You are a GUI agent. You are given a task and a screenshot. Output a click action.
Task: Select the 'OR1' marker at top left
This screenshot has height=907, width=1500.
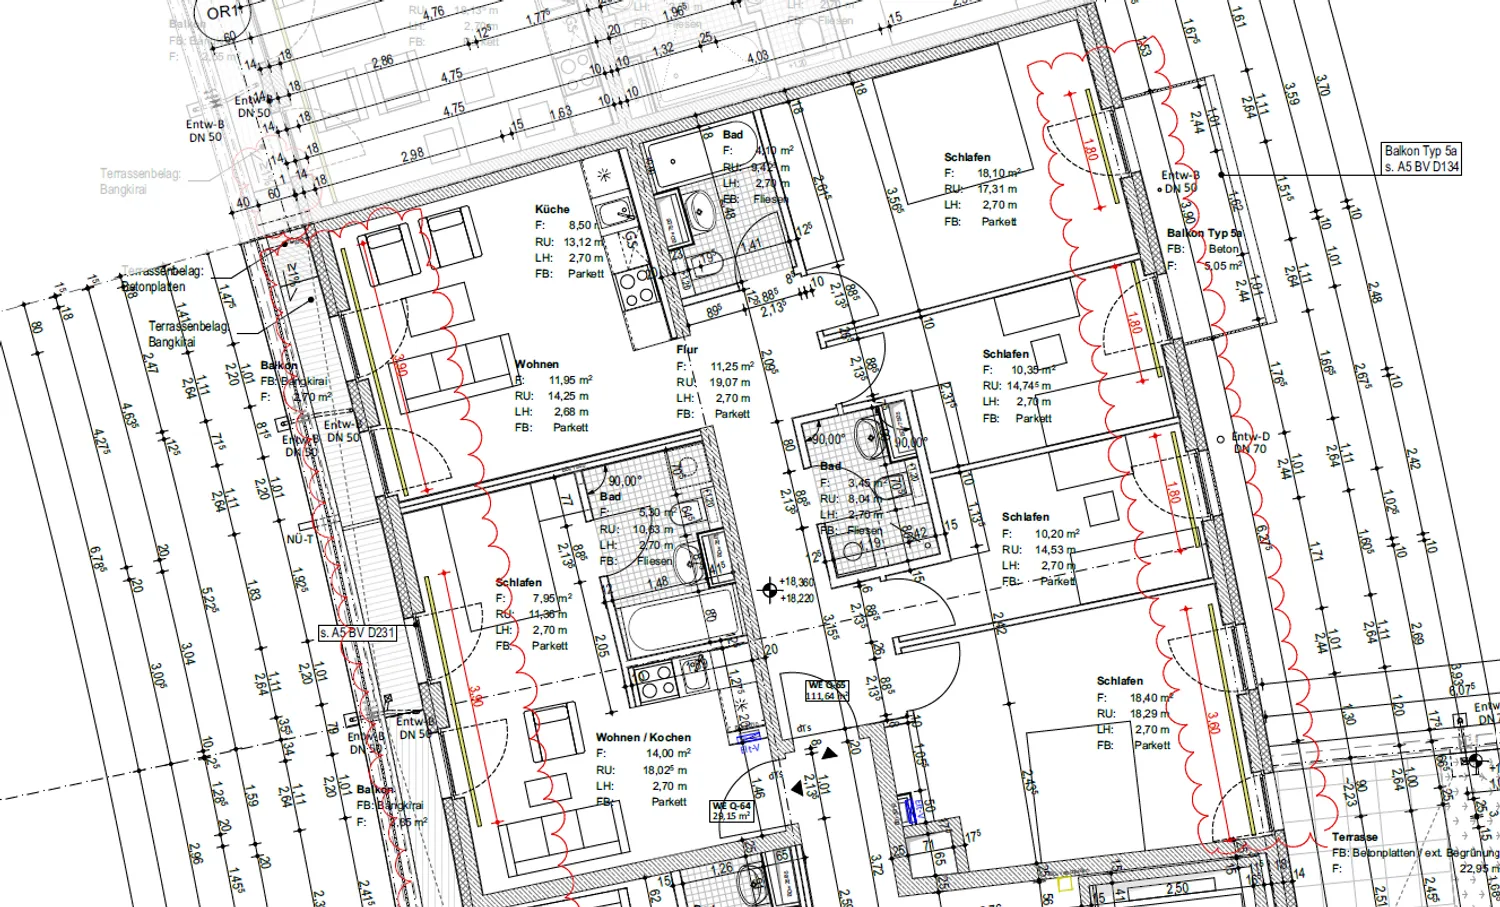pos(221,12)
